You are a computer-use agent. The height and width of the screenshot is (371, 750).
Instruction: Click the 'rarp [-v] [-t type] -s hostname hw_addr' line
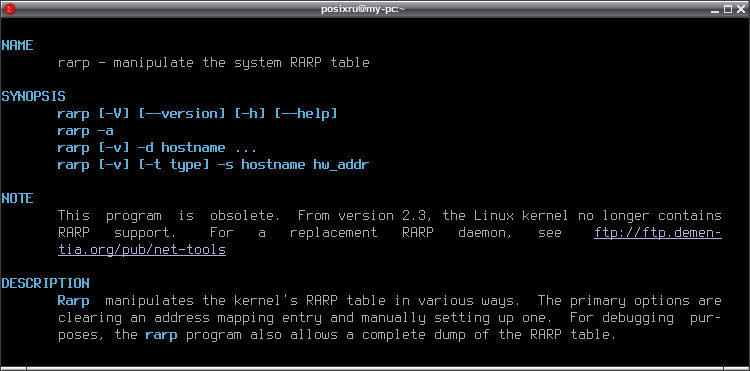pyautogui.click(x=213, y=165)
